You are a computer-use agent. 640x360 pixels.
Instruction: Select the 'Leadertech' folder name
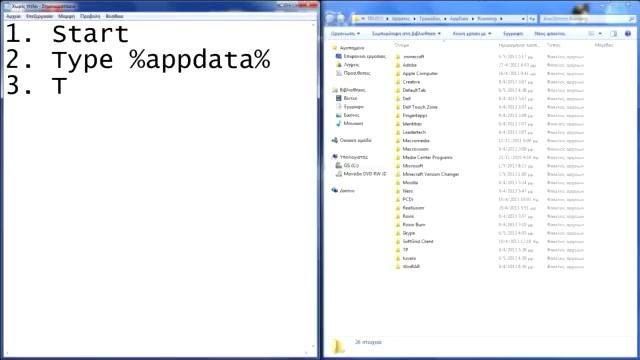pyautogui.click(x=414, y=132)
